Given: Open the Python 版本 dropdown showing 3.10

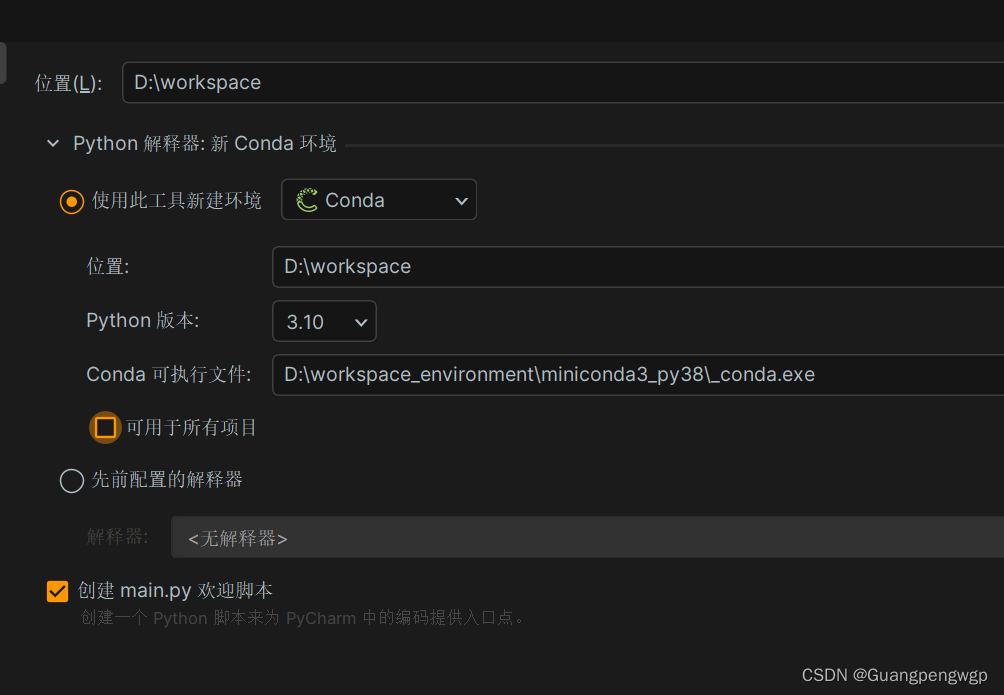Looking at the screenshot, I should point(324,321).
